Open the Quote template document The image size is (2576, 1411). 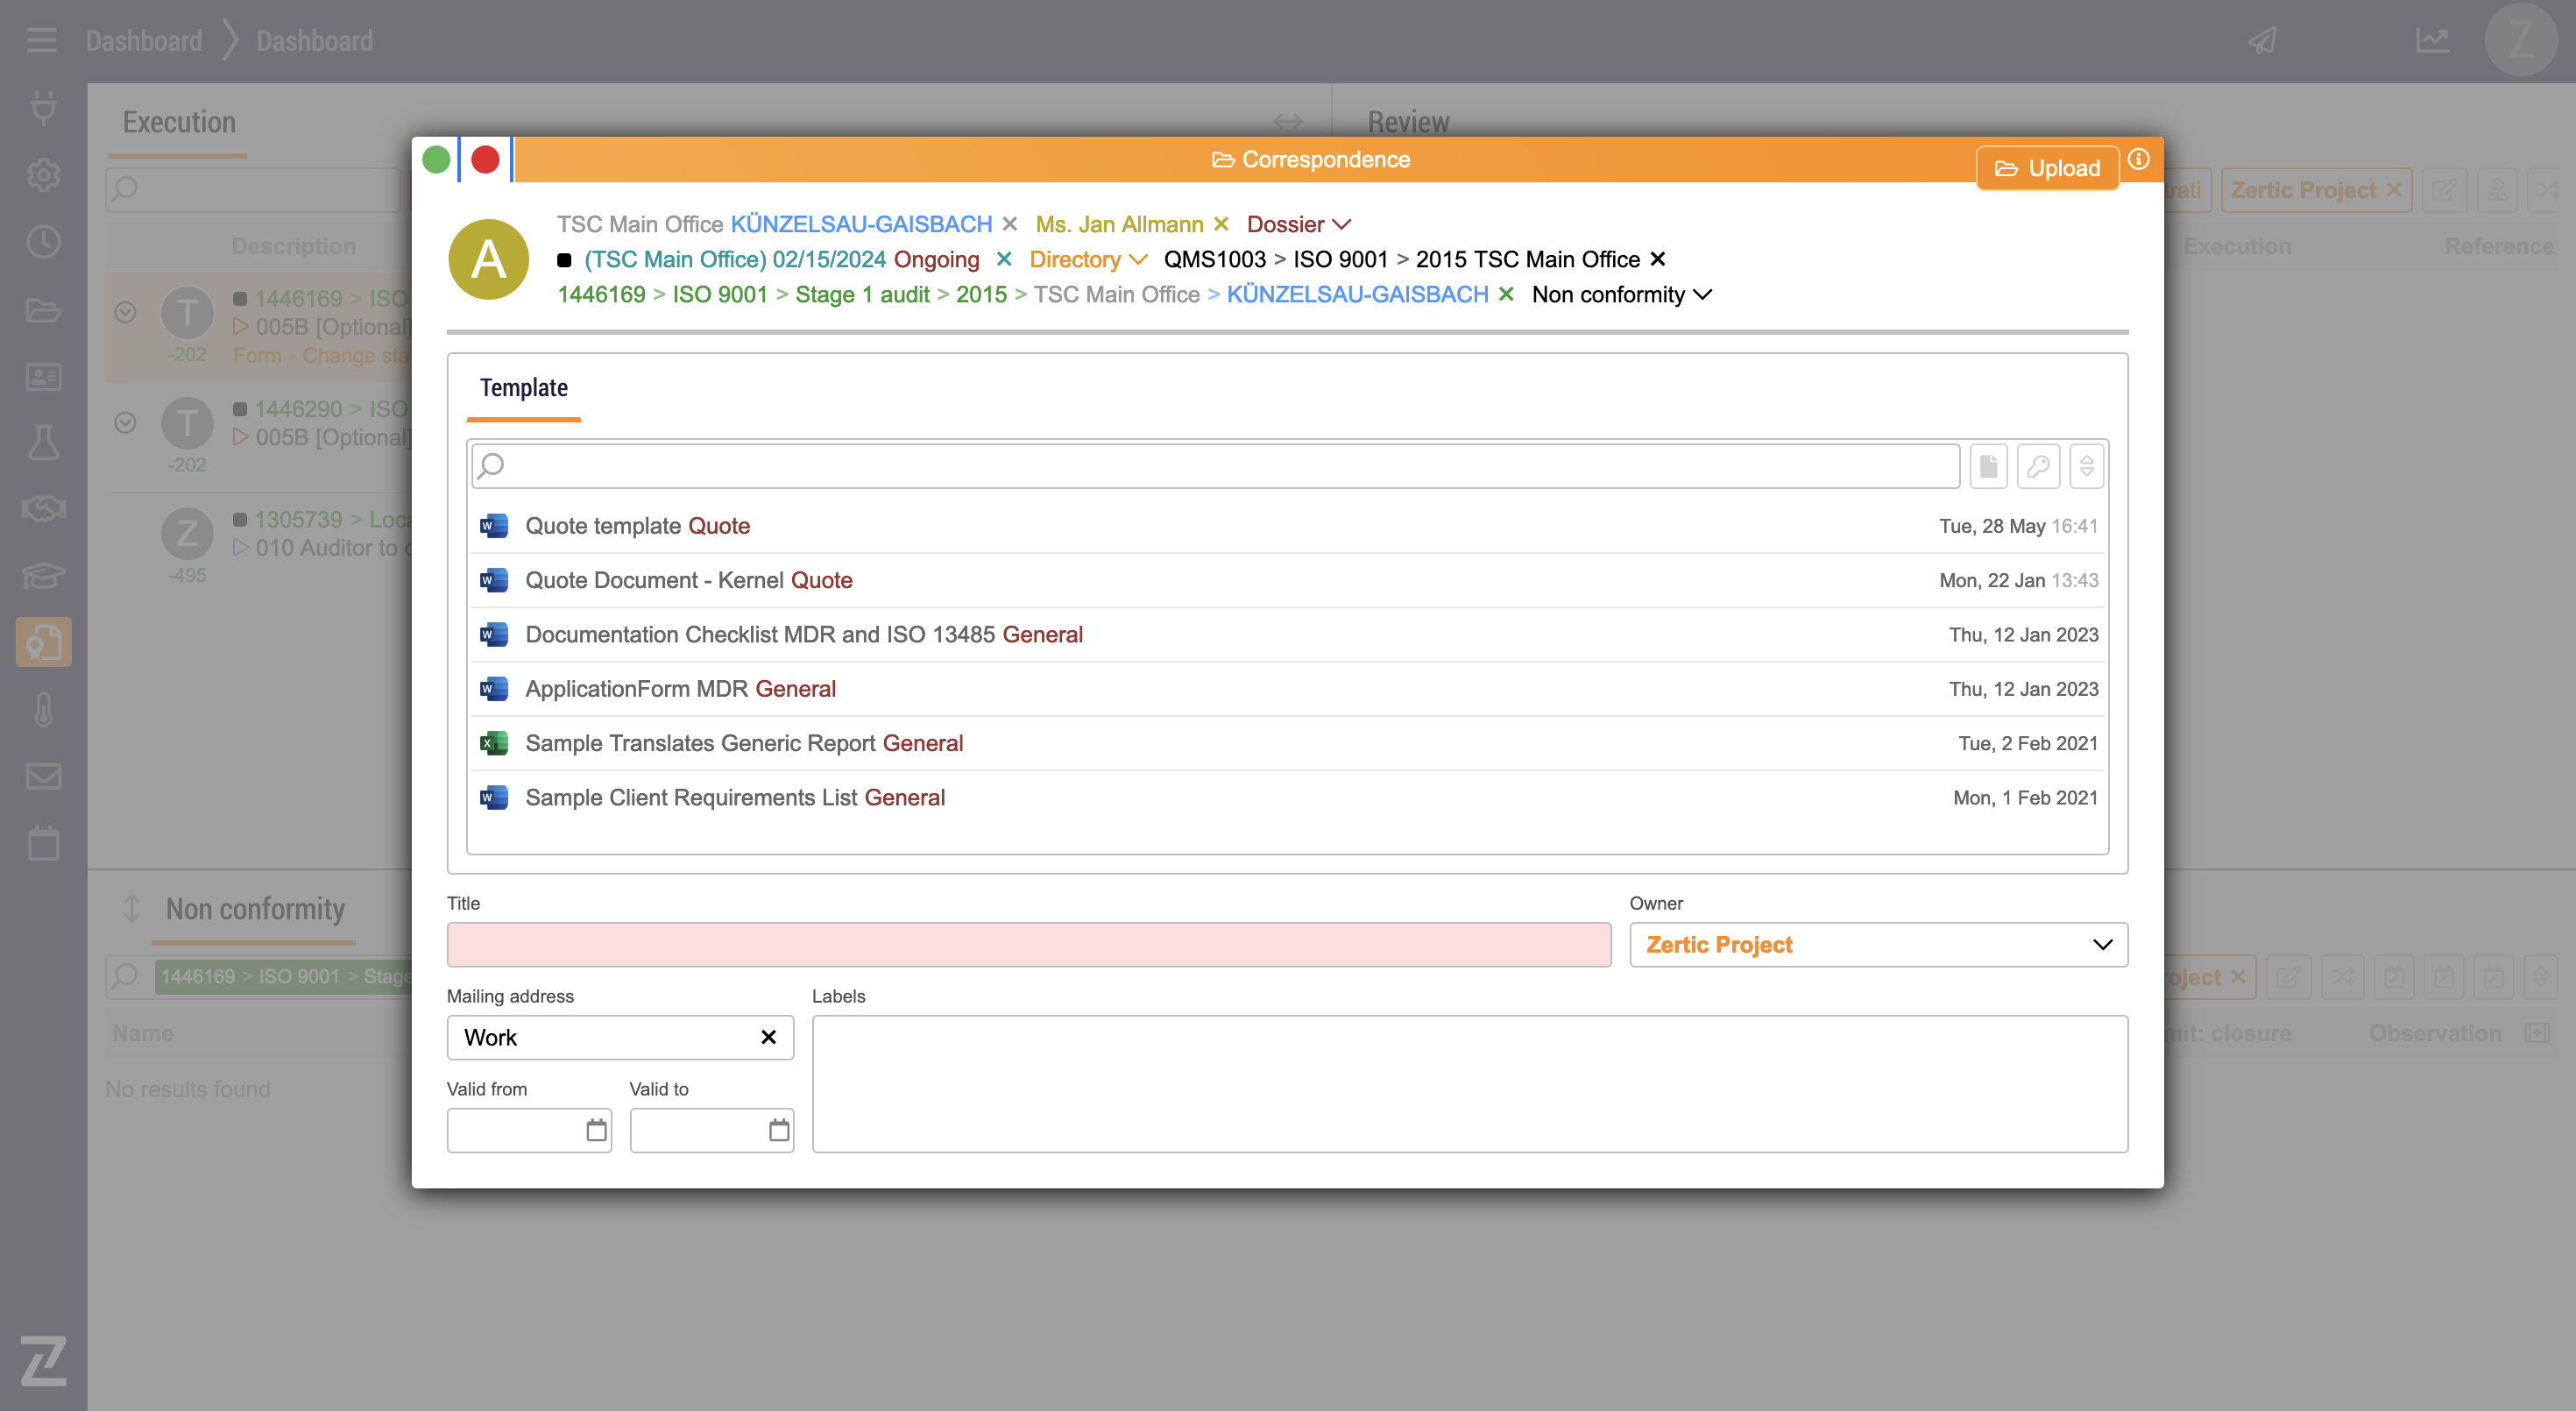click(x=636, y=526)
